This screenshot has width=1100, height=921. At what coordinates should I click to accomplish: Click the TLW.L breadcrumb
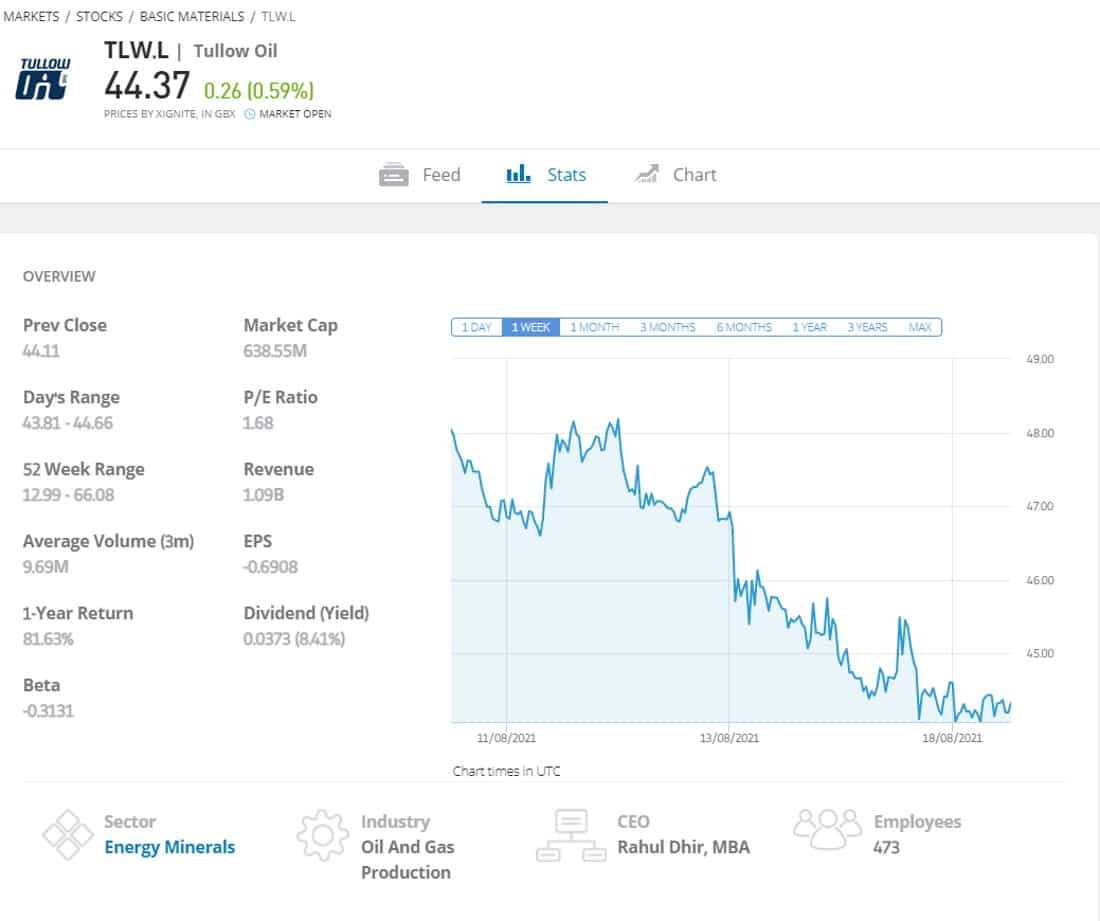(279, 16)
